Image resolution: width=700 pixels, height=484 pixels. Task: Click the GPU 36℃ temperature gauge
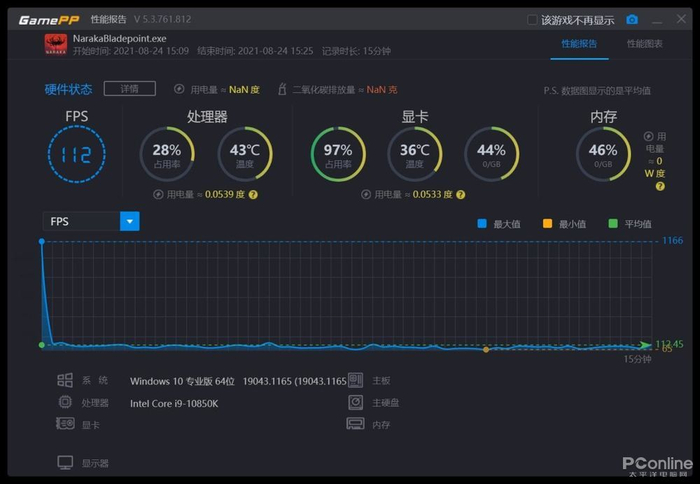pos(415,154)
